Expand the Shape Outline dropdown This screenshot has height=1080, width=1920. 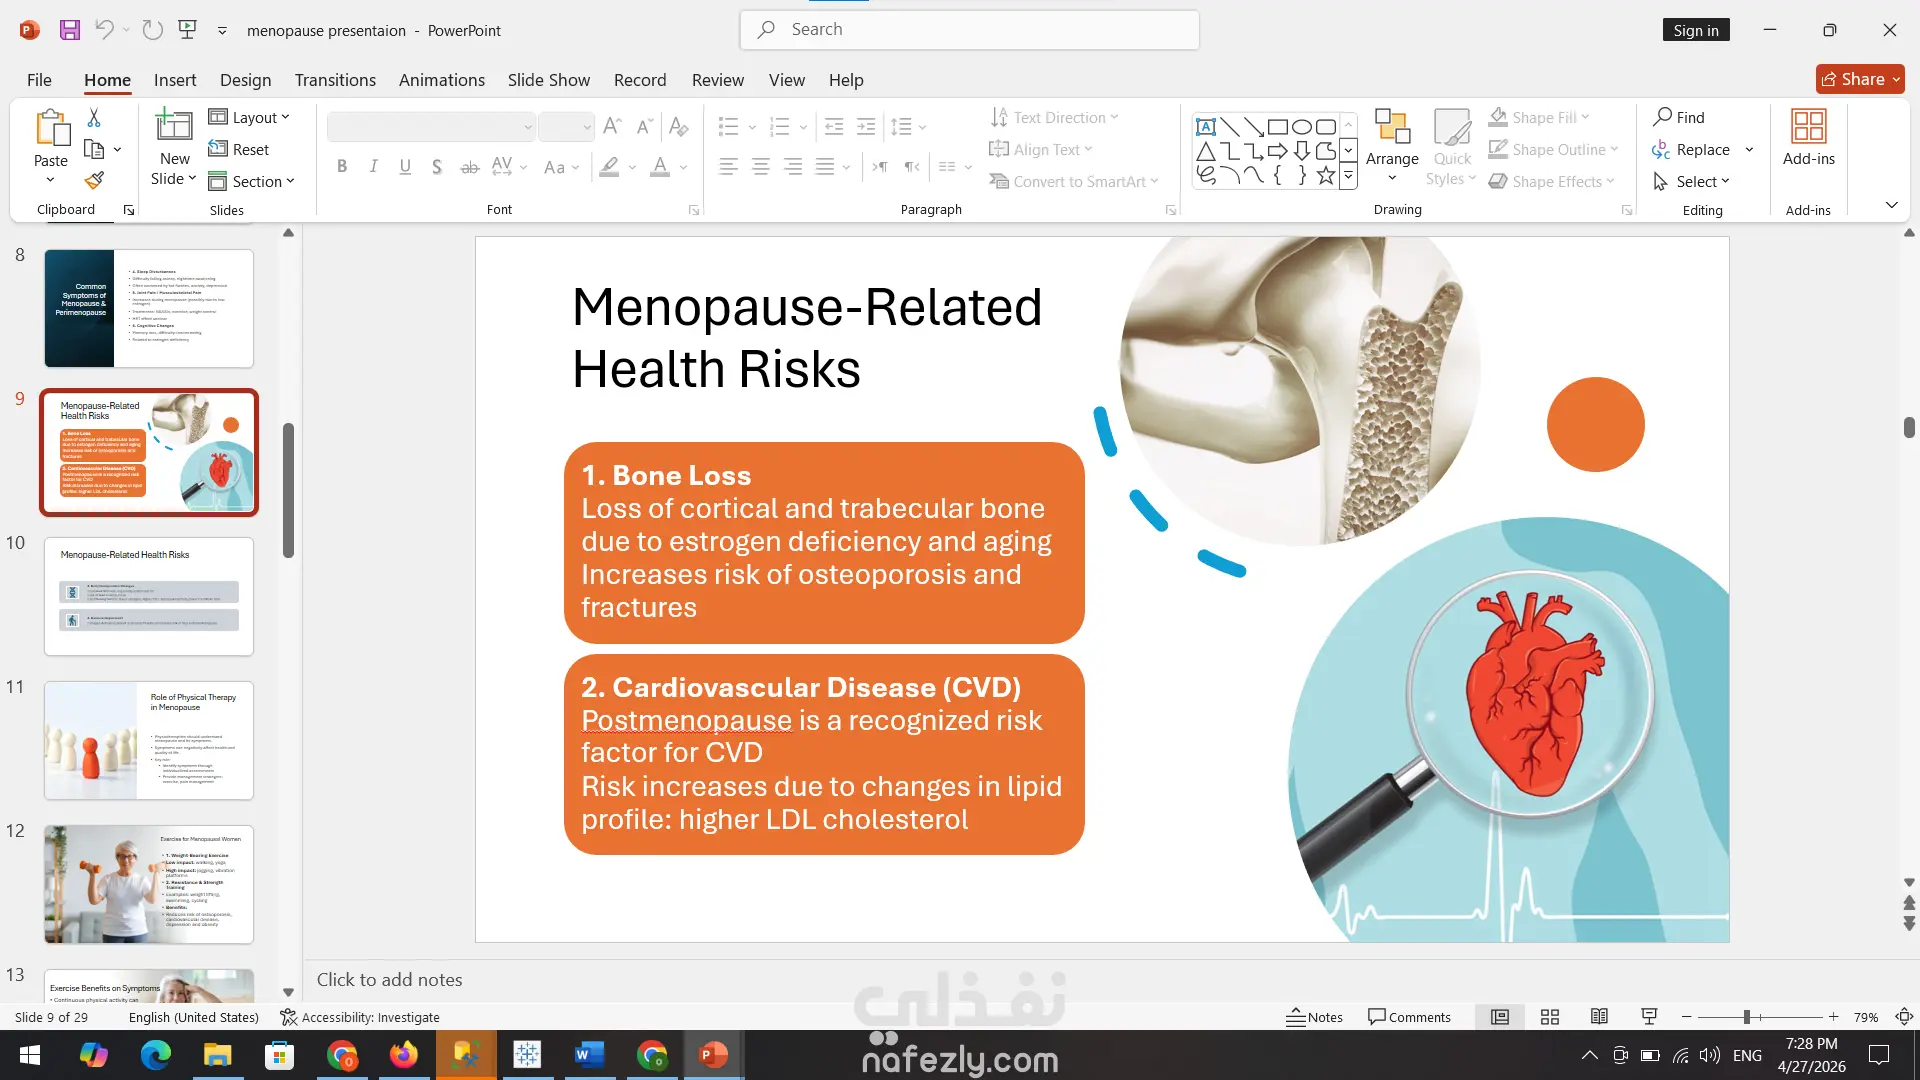1553,149
